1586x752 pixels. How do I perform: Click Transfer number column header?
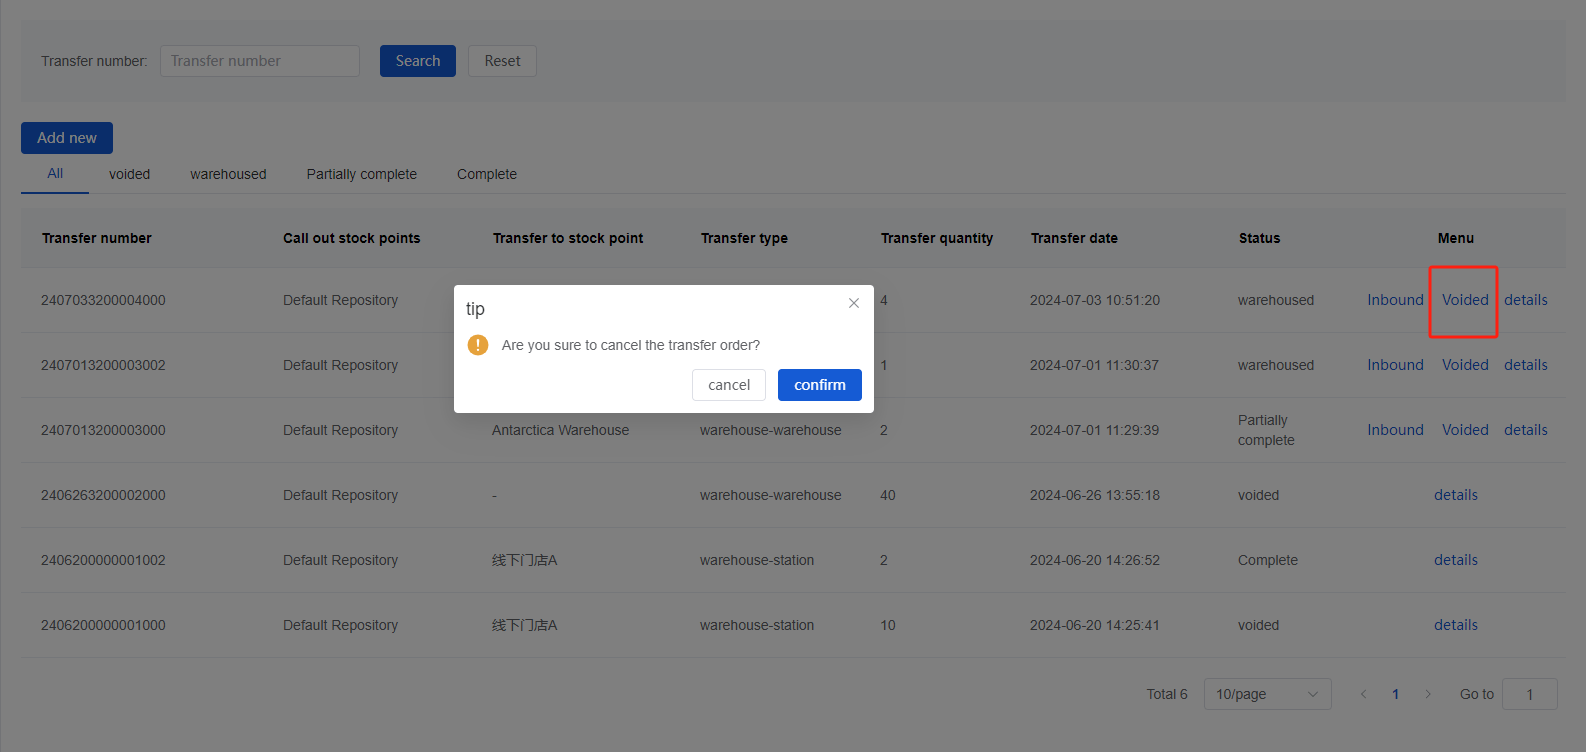click(x=97, y=238)
